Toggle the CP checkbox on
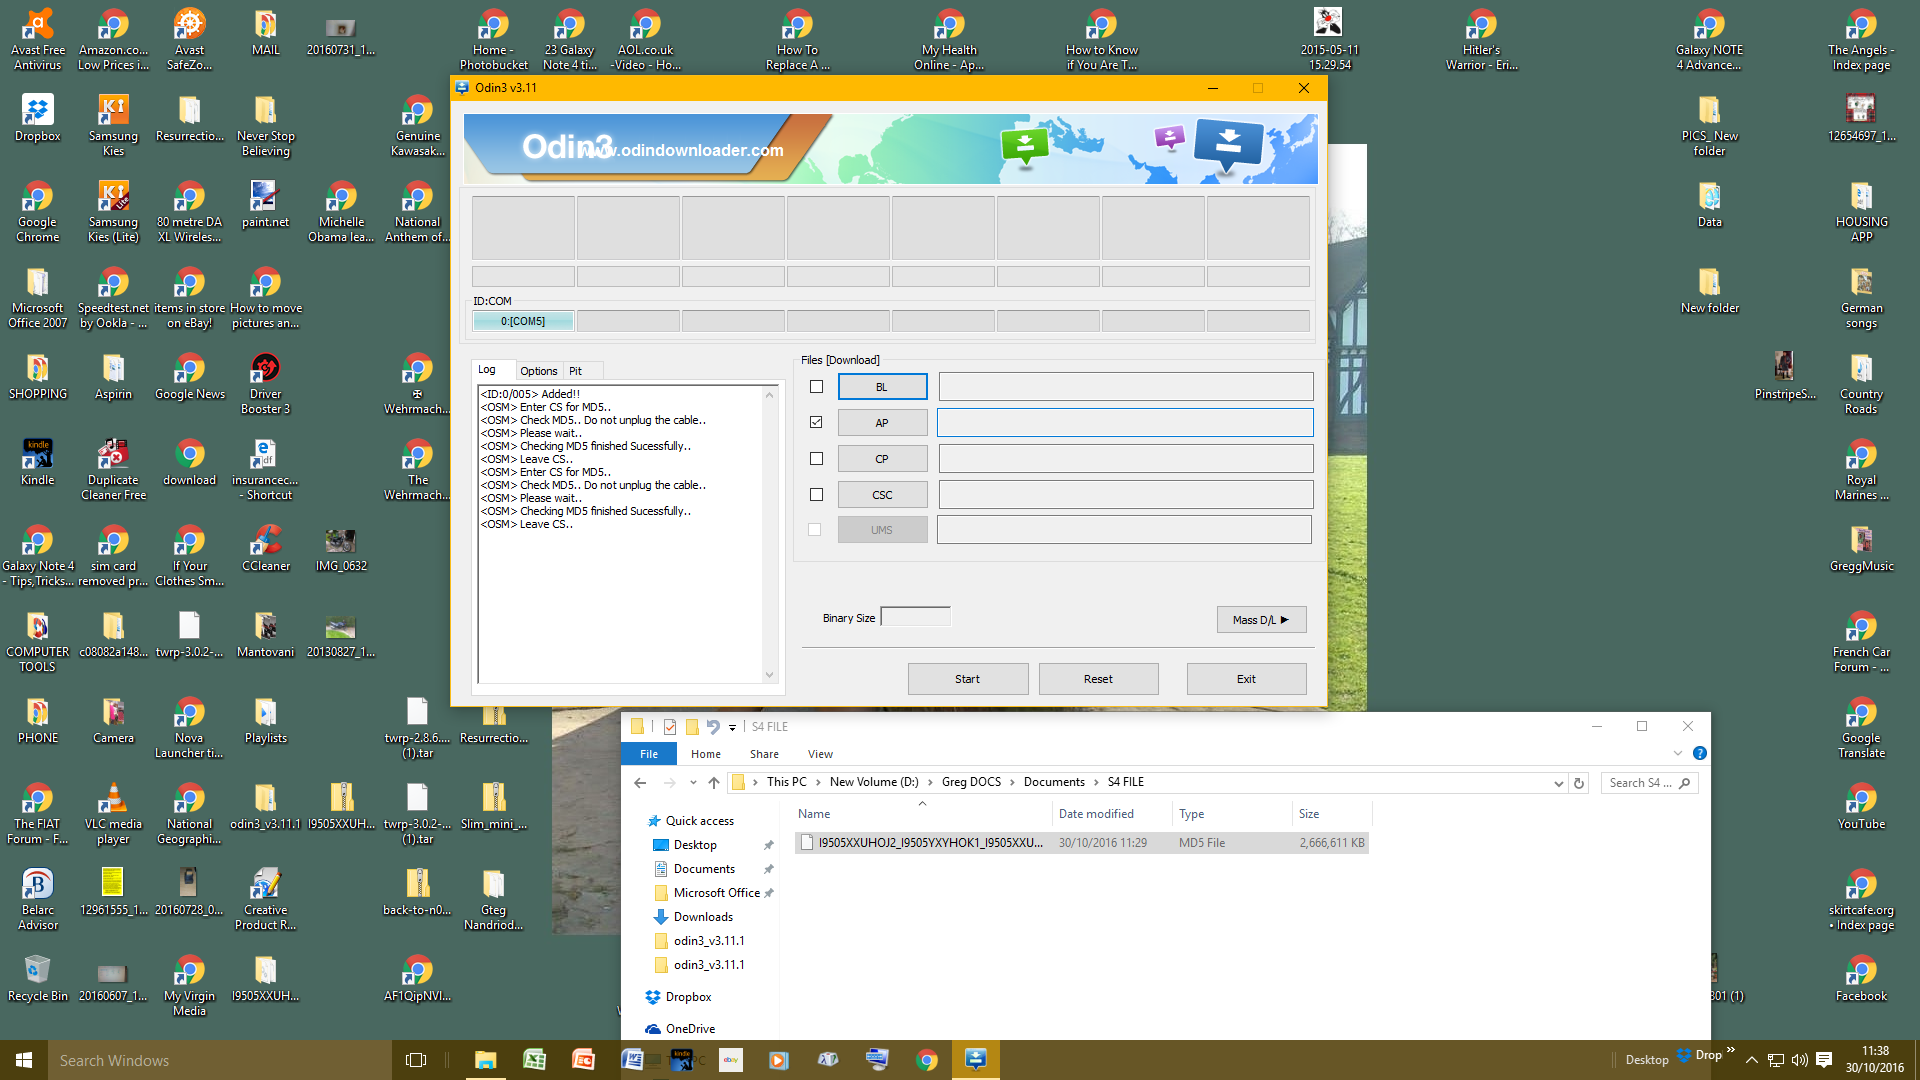The height and width of the screenshot is (1080, 1920). pos(816,458)
